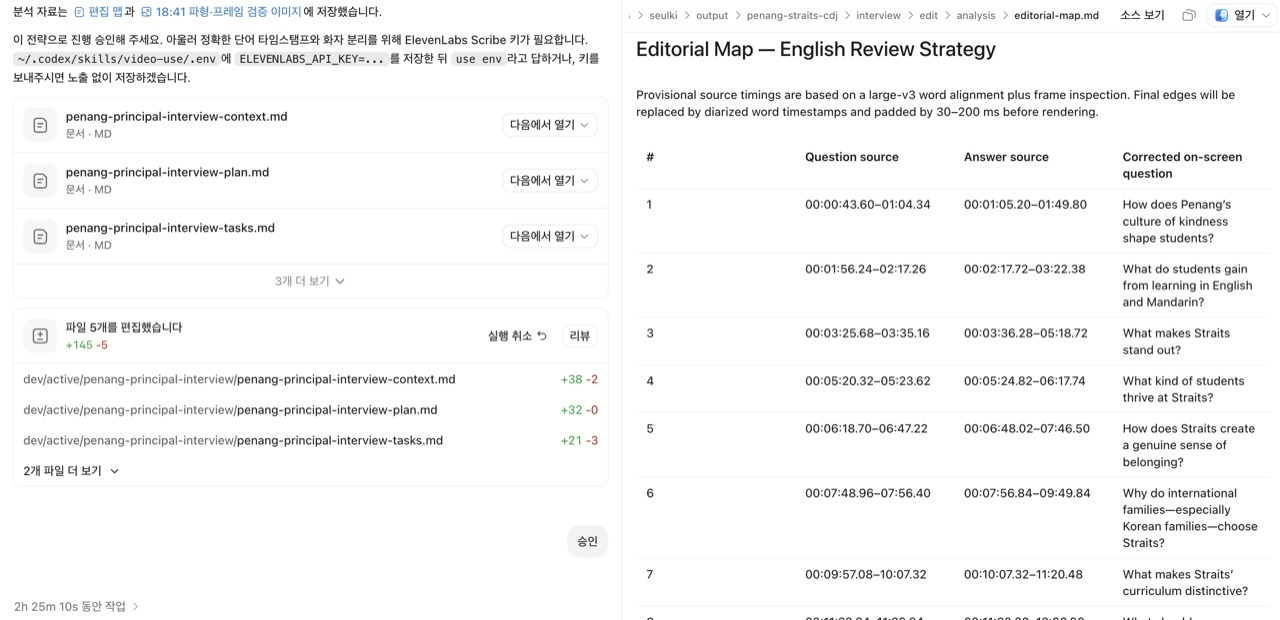Open the 리뷰 button
Image resolution: width=1280 pixels, height=620 pixels.
tap(580, 336)
